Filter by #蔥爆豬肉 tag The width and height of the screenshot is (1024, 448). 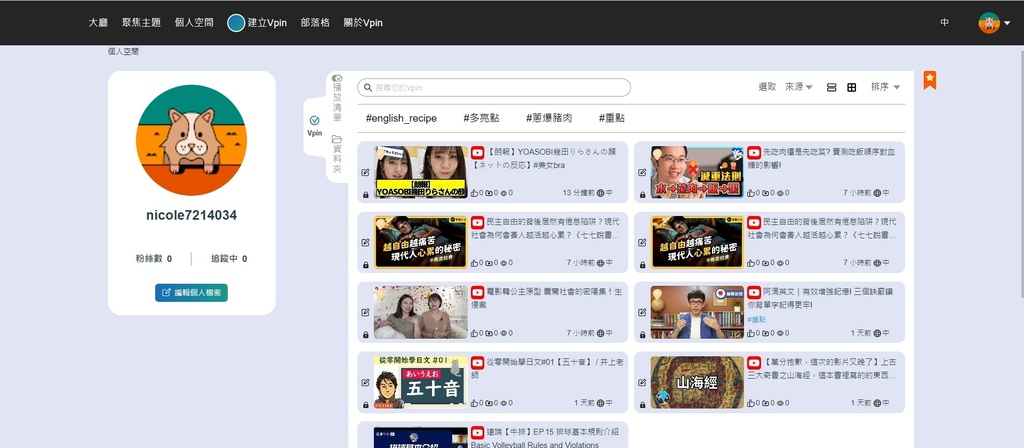point(549,118)
